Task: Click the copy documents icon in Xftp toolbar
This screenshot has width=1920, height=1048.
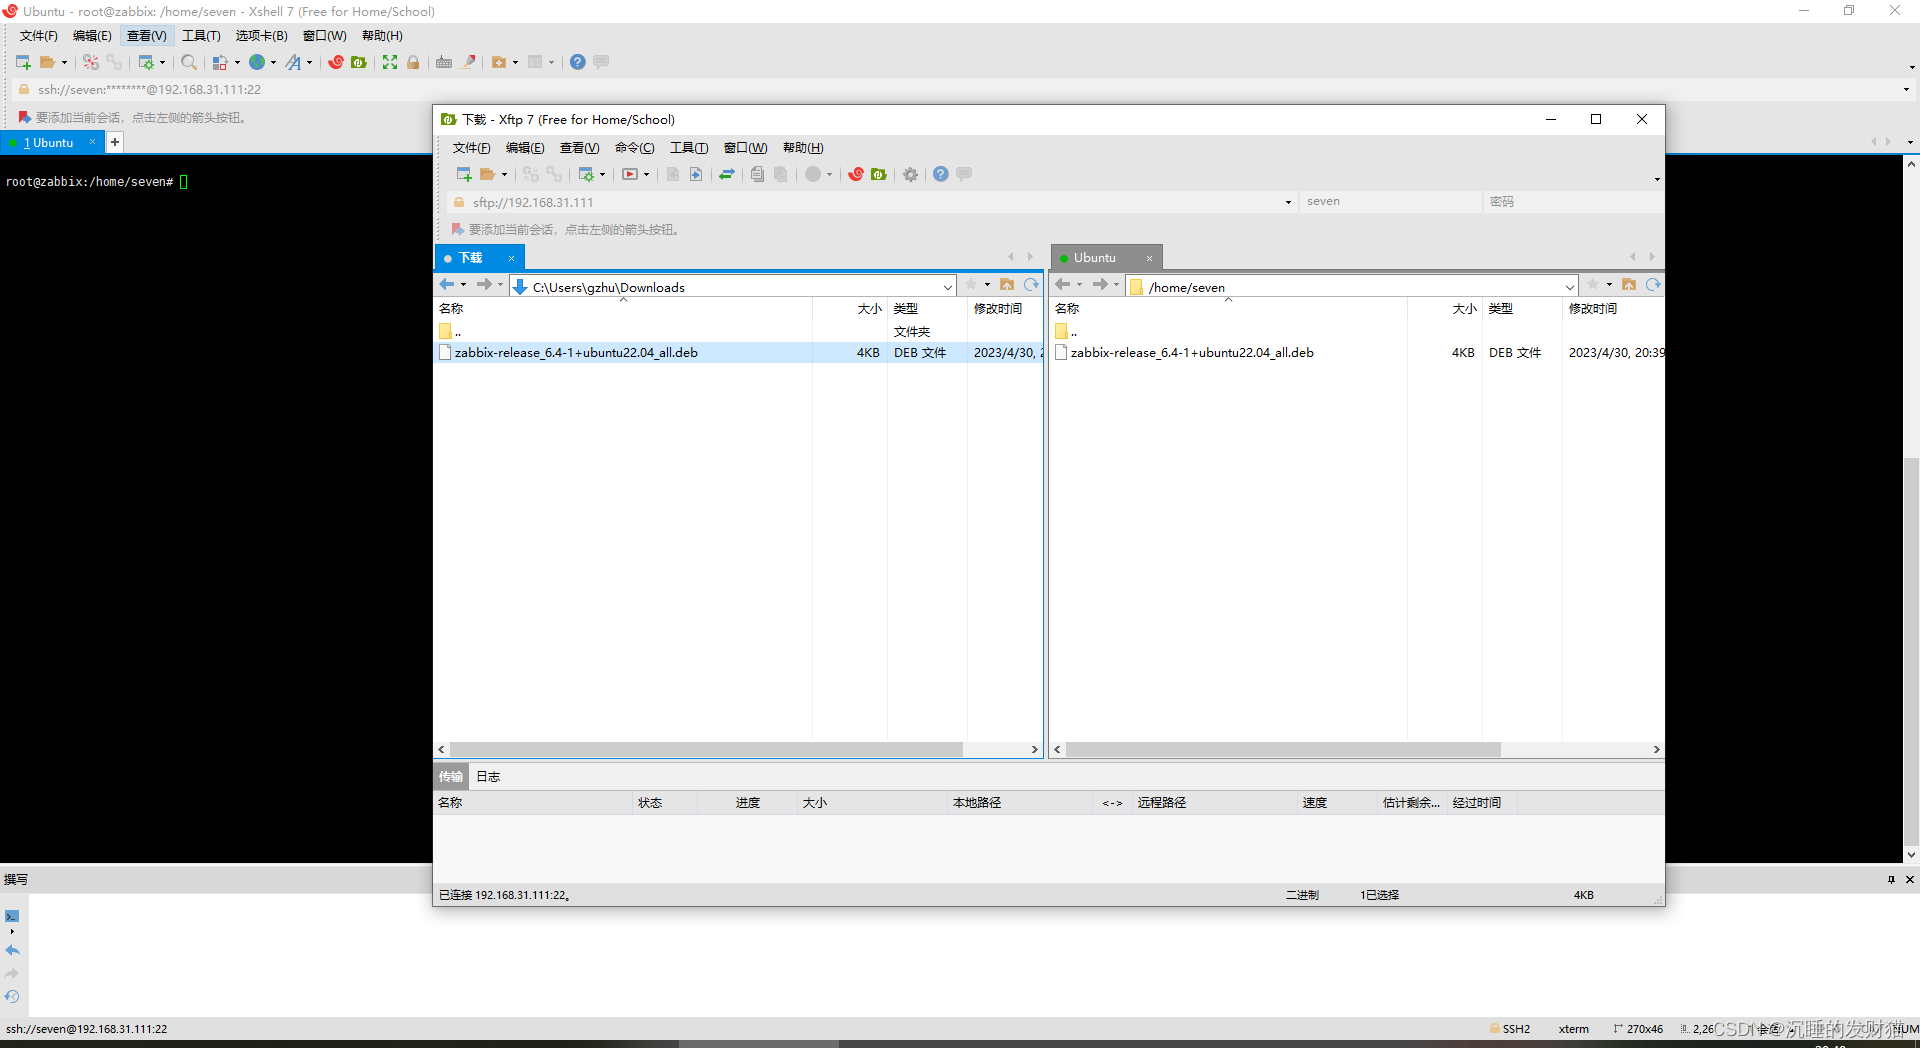Action: [x=757, y=174]
